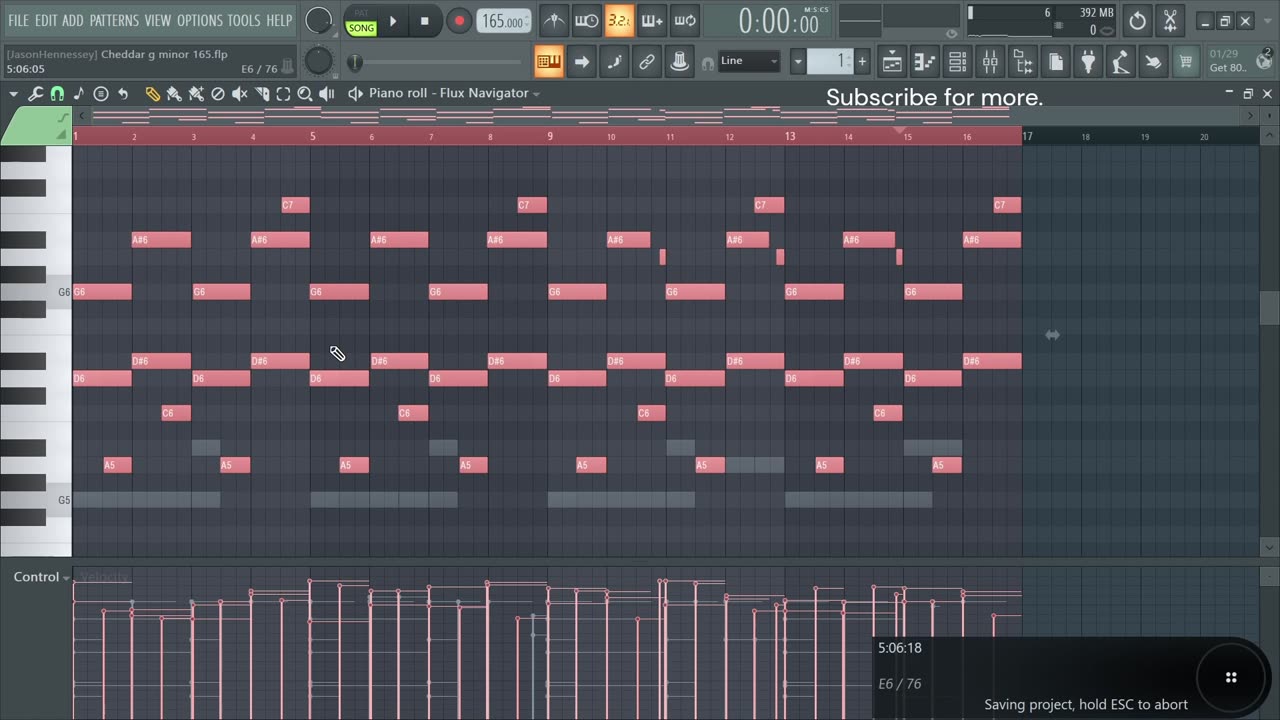
Task: Open the Audio editor scissors icon
Action: (1170, 20)
